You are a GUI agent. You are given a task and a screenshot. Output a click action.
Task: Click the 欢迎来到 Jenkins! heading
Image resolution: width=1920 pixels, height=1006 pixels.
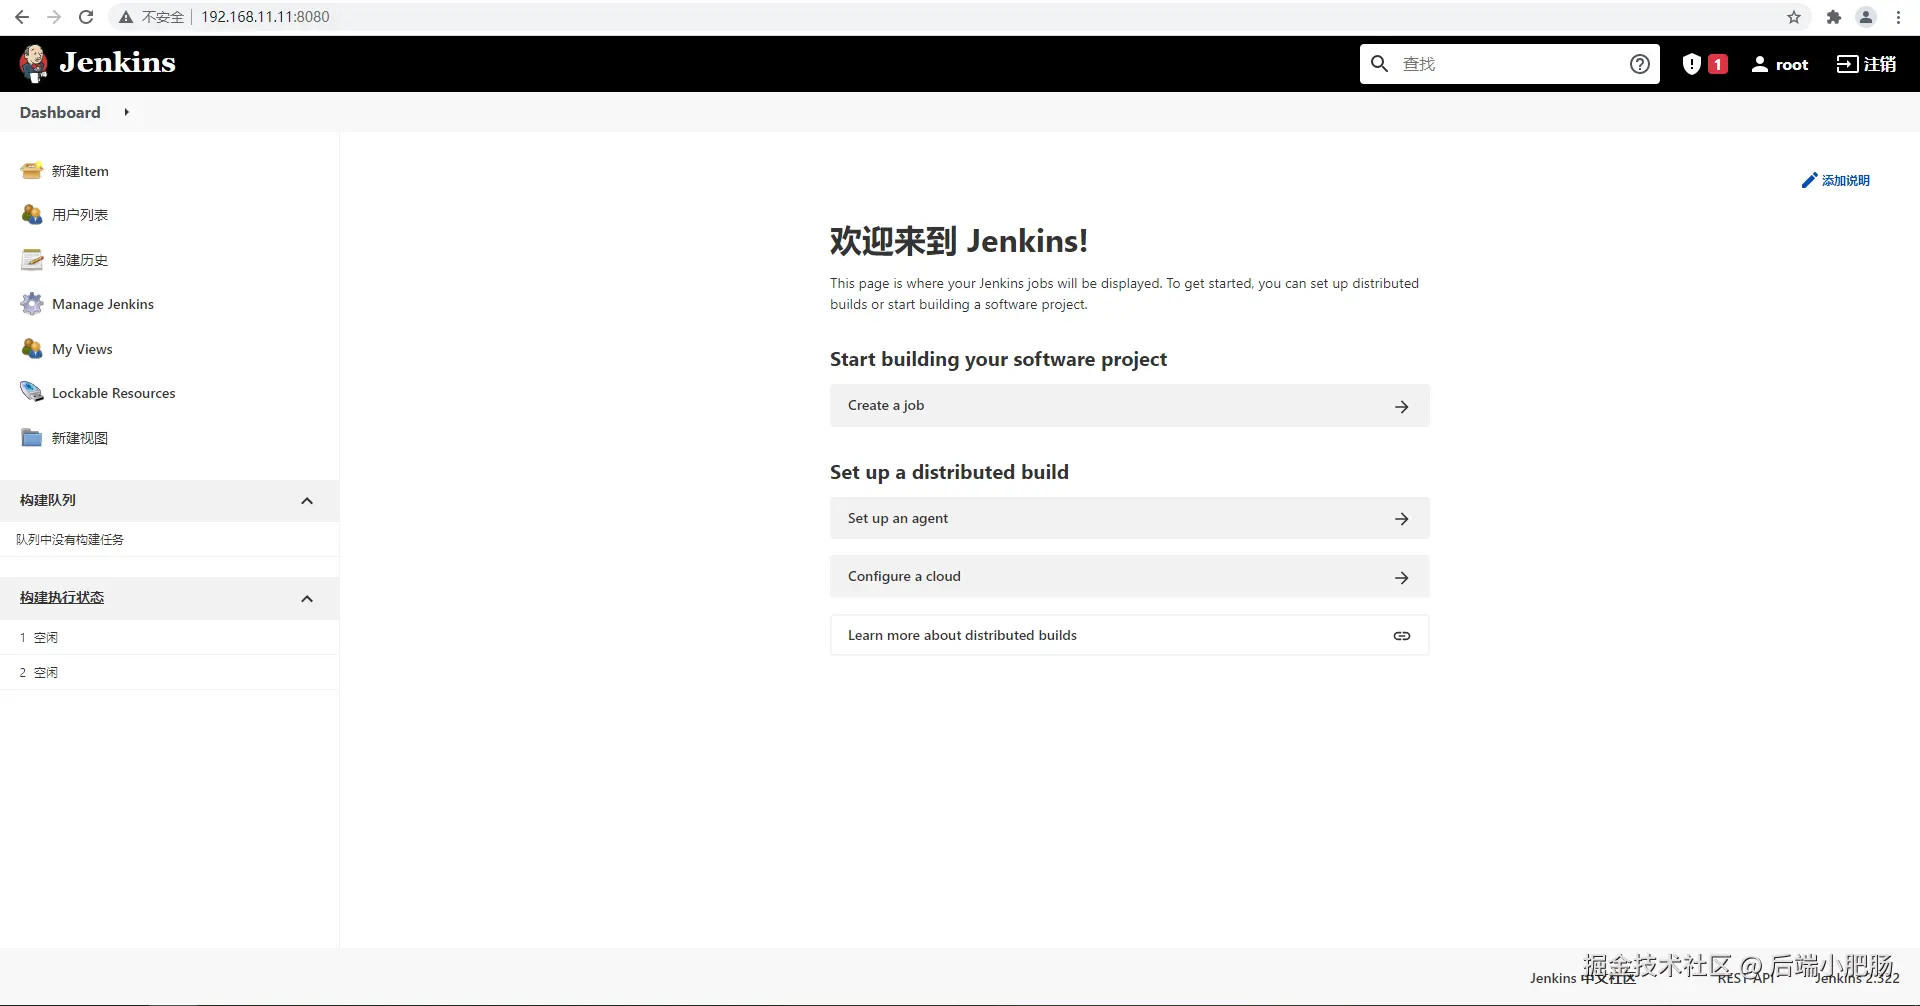pyautogui.click(x=958, y=241)
